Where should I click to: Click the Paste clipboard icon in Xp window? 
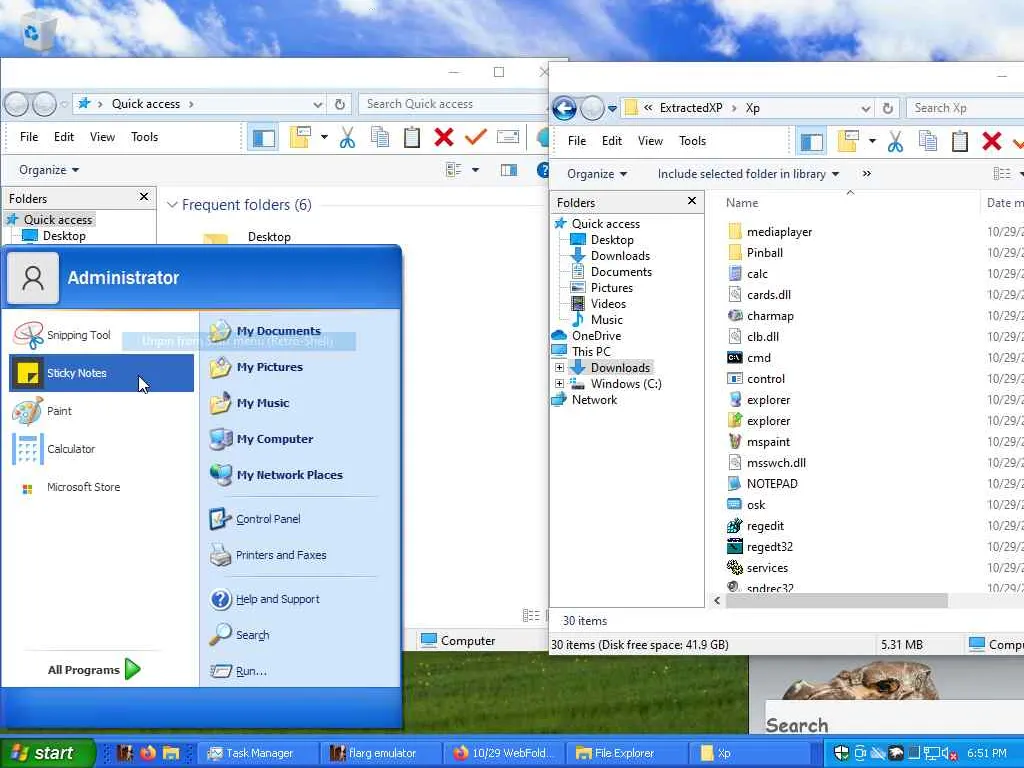(x=959, y=141)
